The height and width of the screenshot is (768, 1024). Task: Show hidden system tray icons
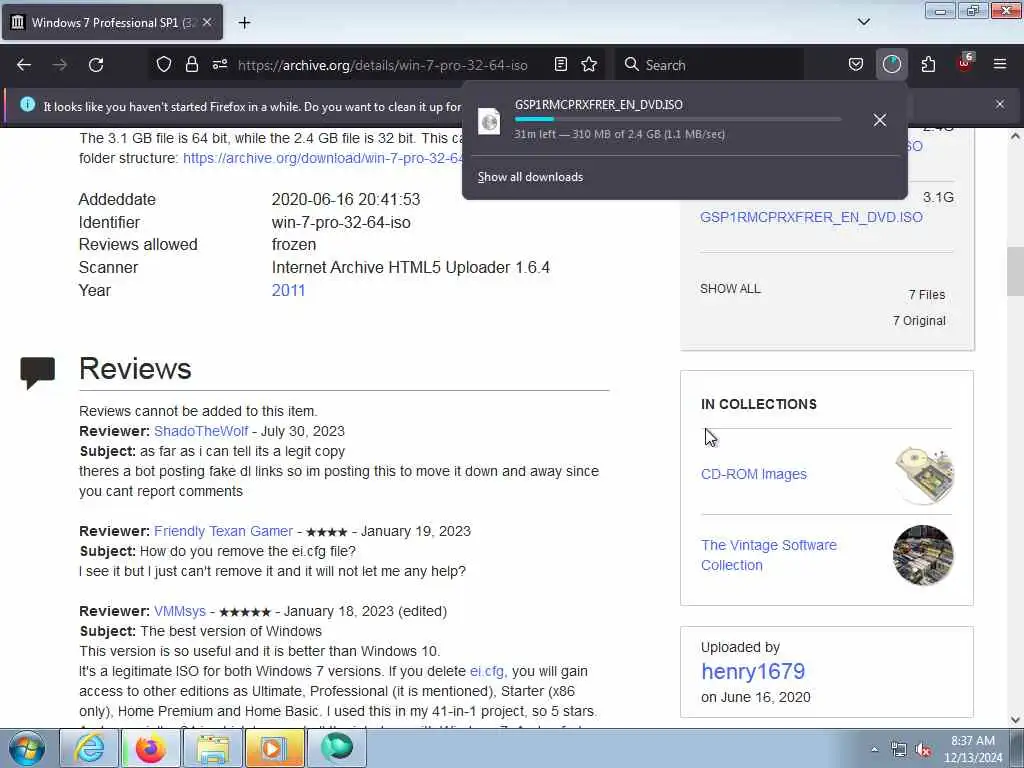874,750
